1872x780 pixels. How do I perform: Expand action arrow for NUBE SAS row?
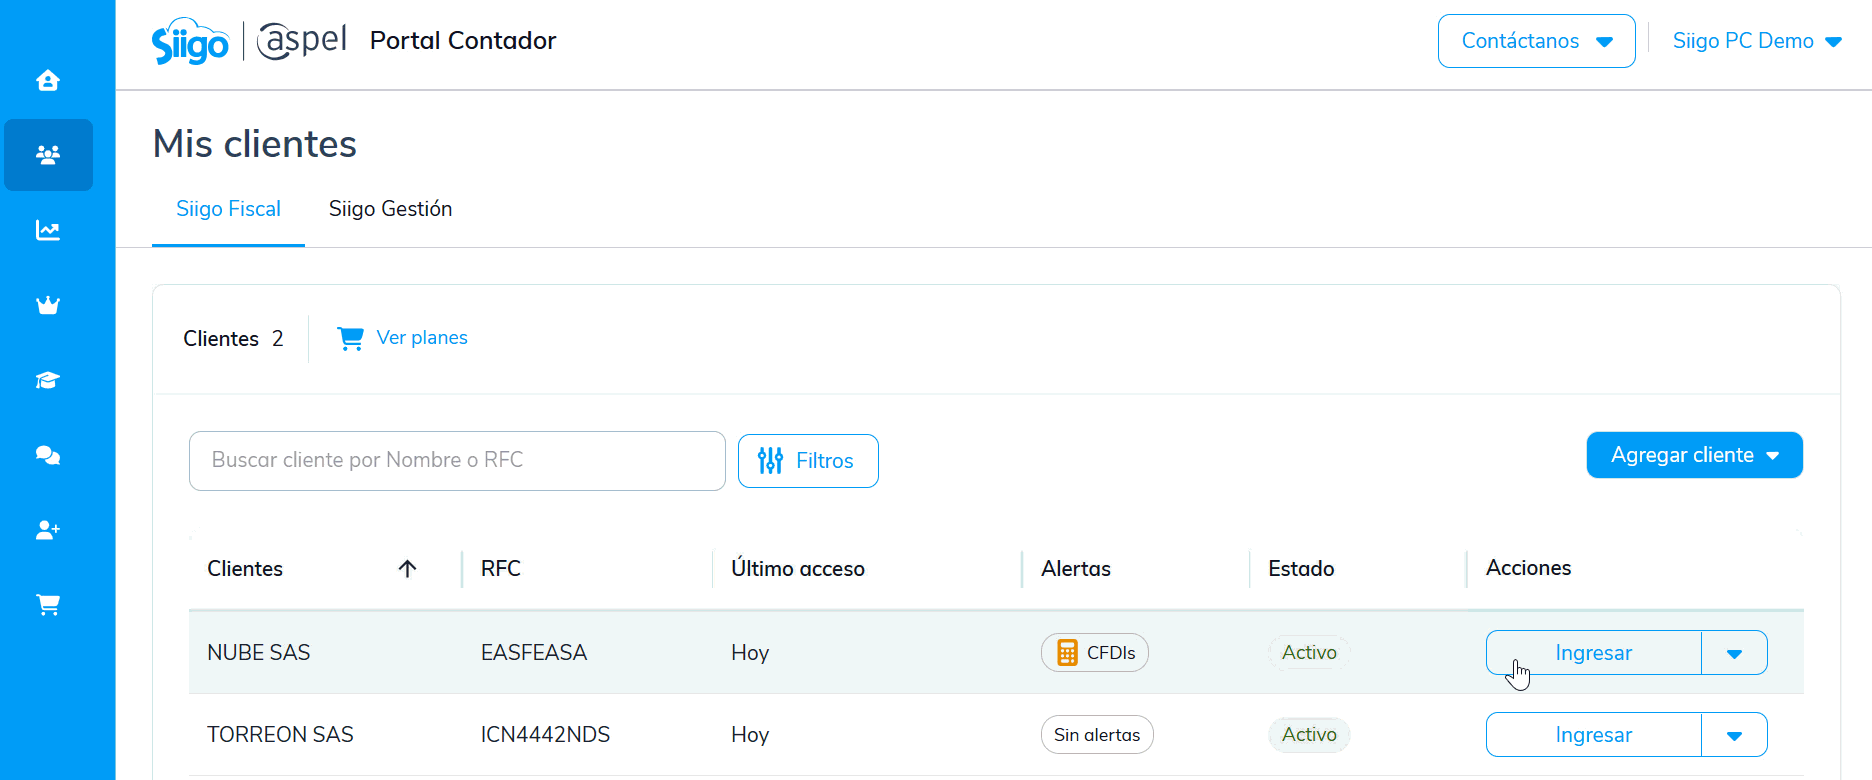pyautogui.click(x=1734, y=653)
